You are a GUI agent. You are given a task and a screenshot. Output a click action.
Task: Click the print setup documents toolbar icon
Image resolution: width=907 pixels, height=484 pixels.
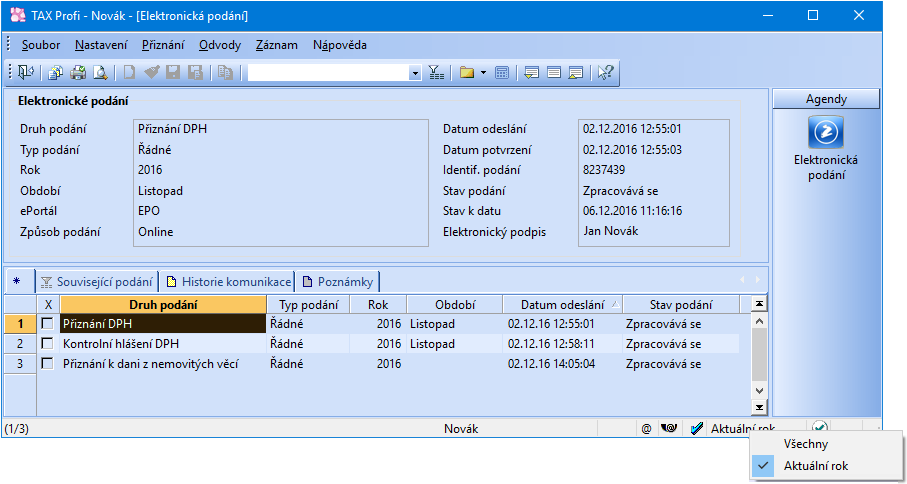click(56, 72)
